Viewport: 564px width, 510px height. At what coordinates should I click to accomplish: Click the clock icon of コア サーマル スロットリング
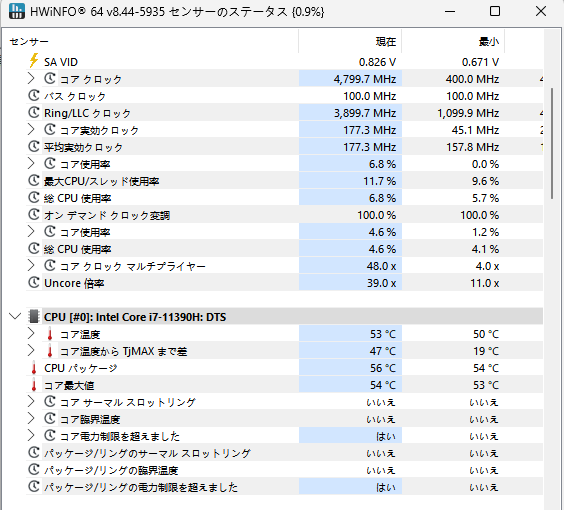tap(50, 401)
